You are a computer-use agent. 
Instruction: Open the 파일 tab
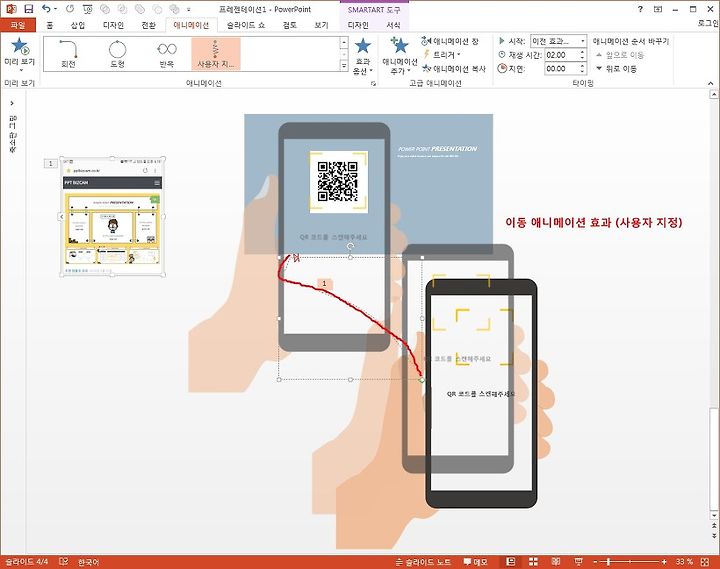tap(18, 25)
